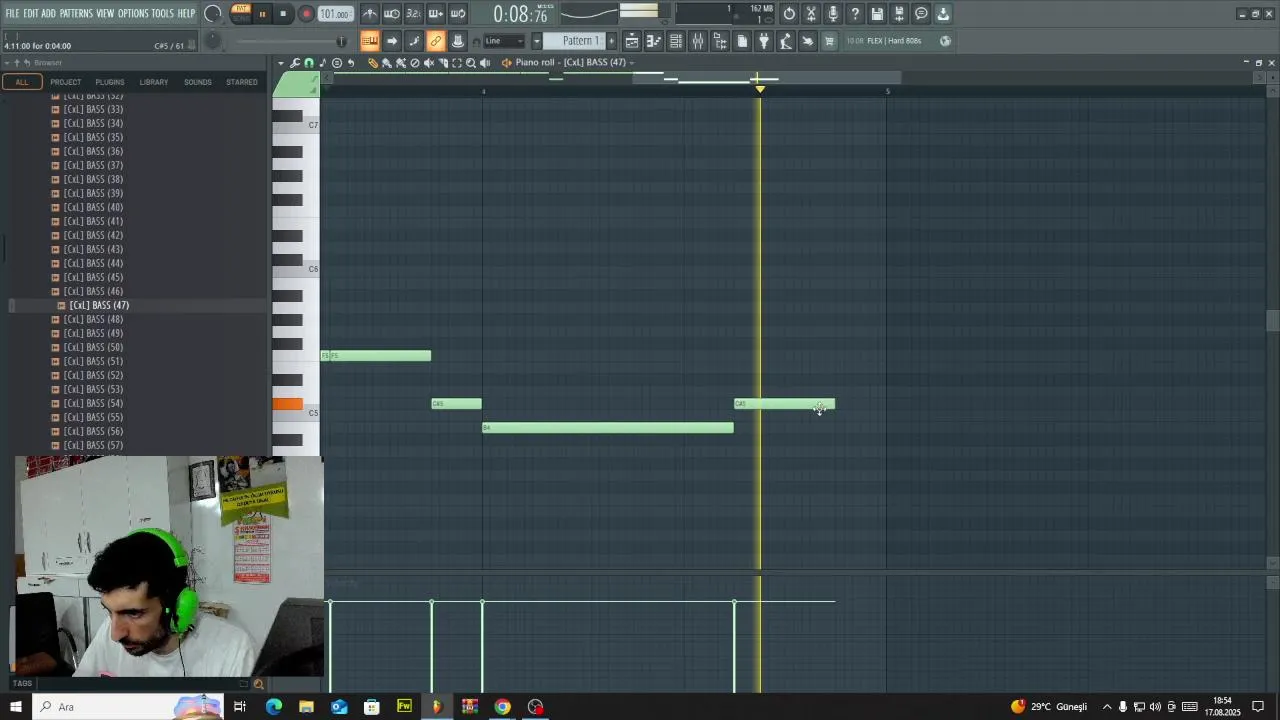Toggle loop recording
Viewport: 1280px width, 720px height.
(458, 14)
